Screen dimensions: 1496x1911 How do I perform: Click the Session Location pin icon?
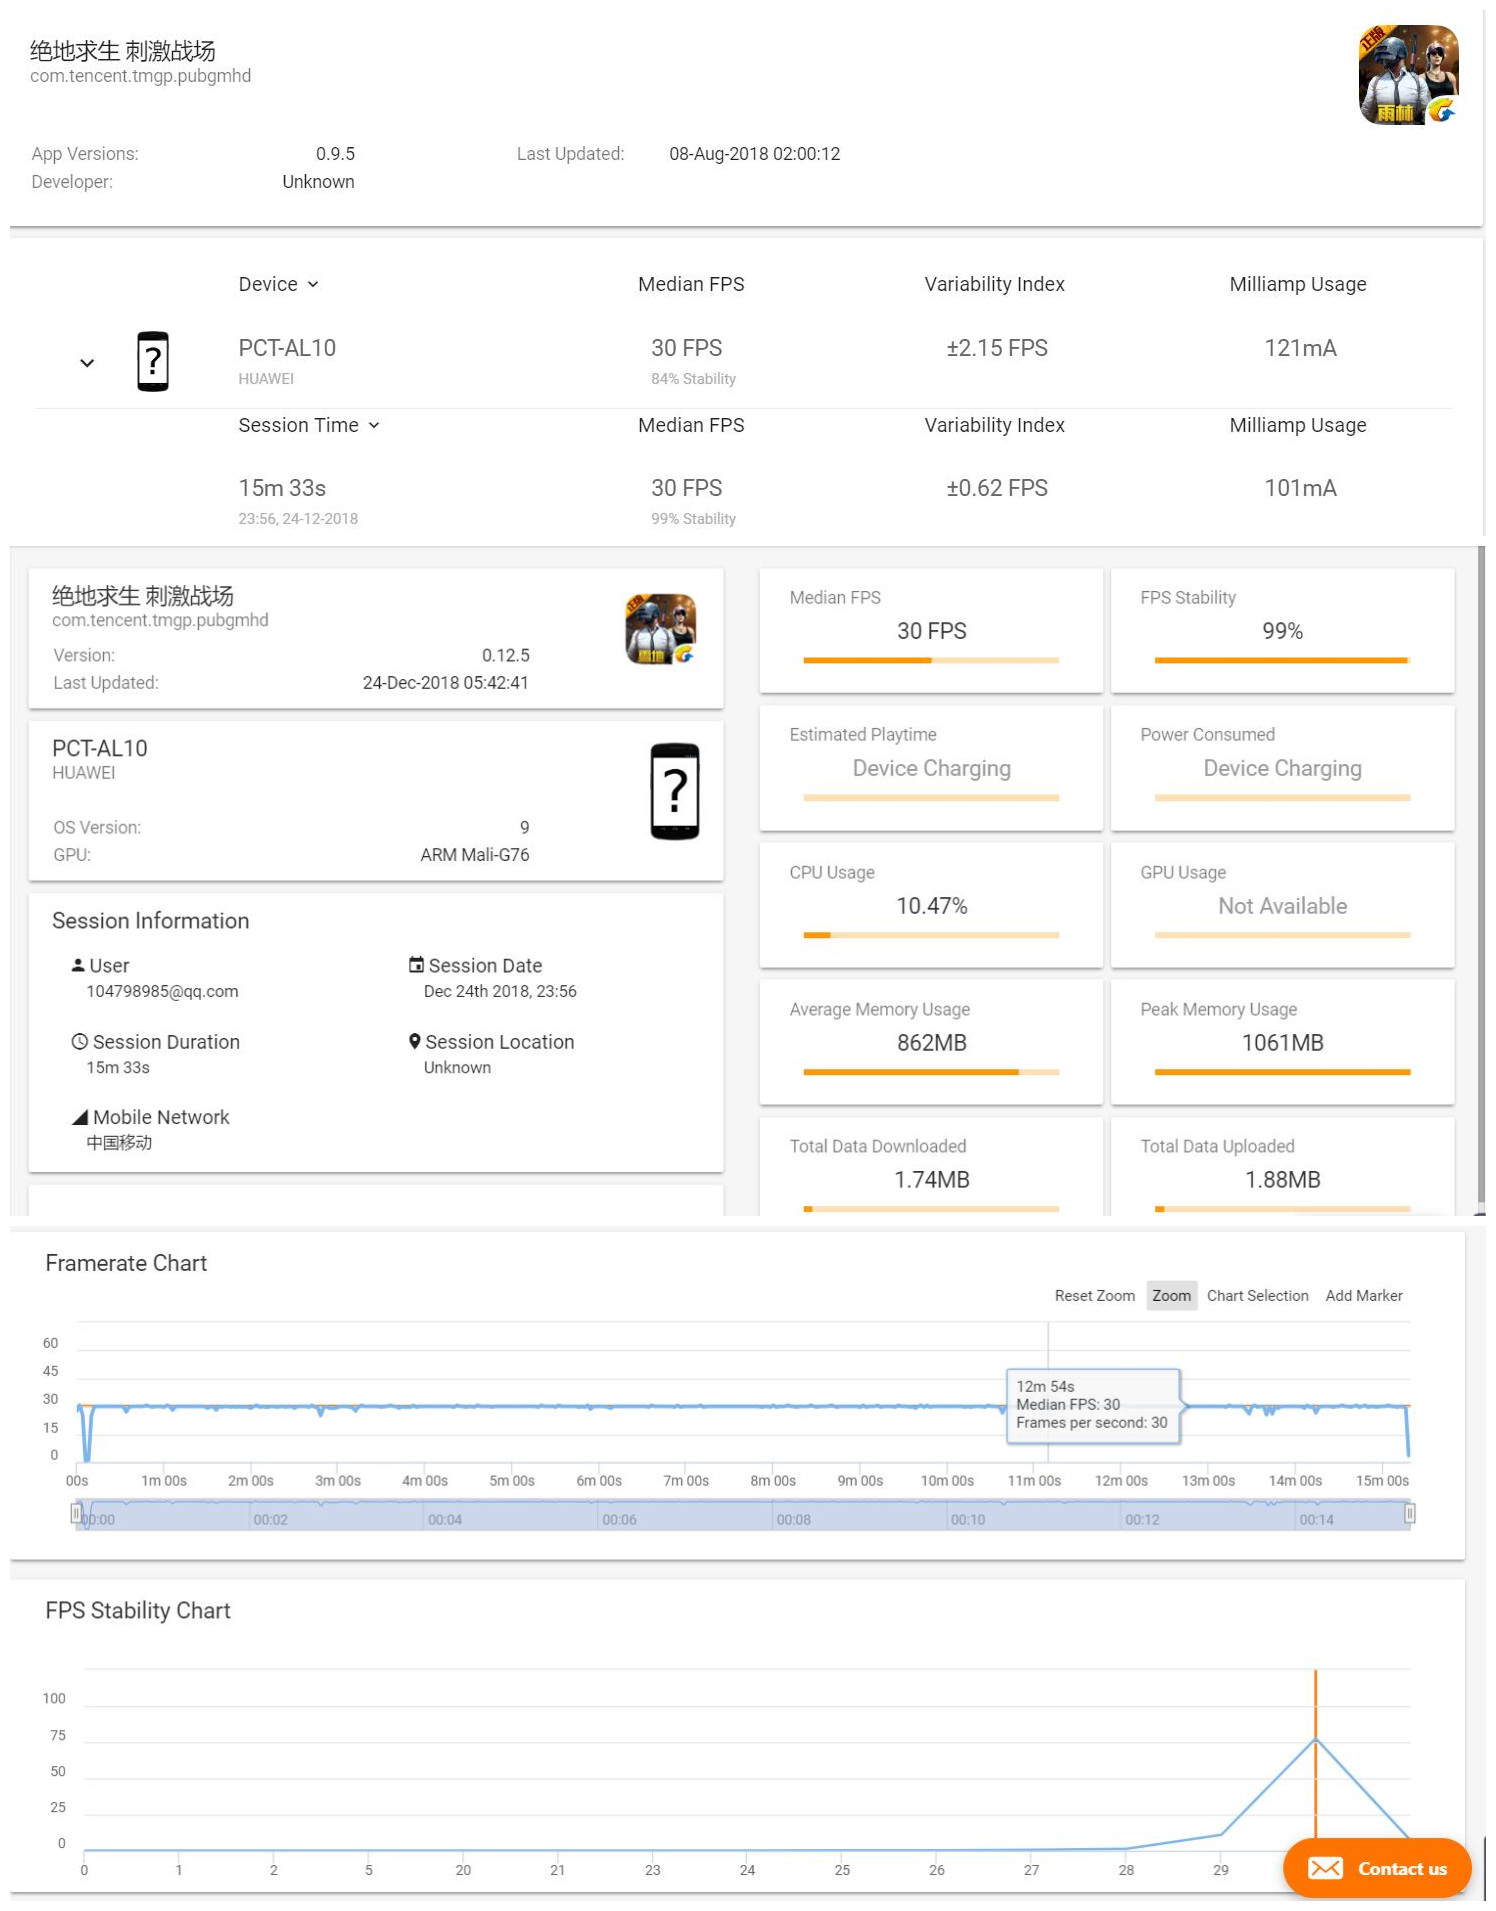click(x=414, y=1041)
